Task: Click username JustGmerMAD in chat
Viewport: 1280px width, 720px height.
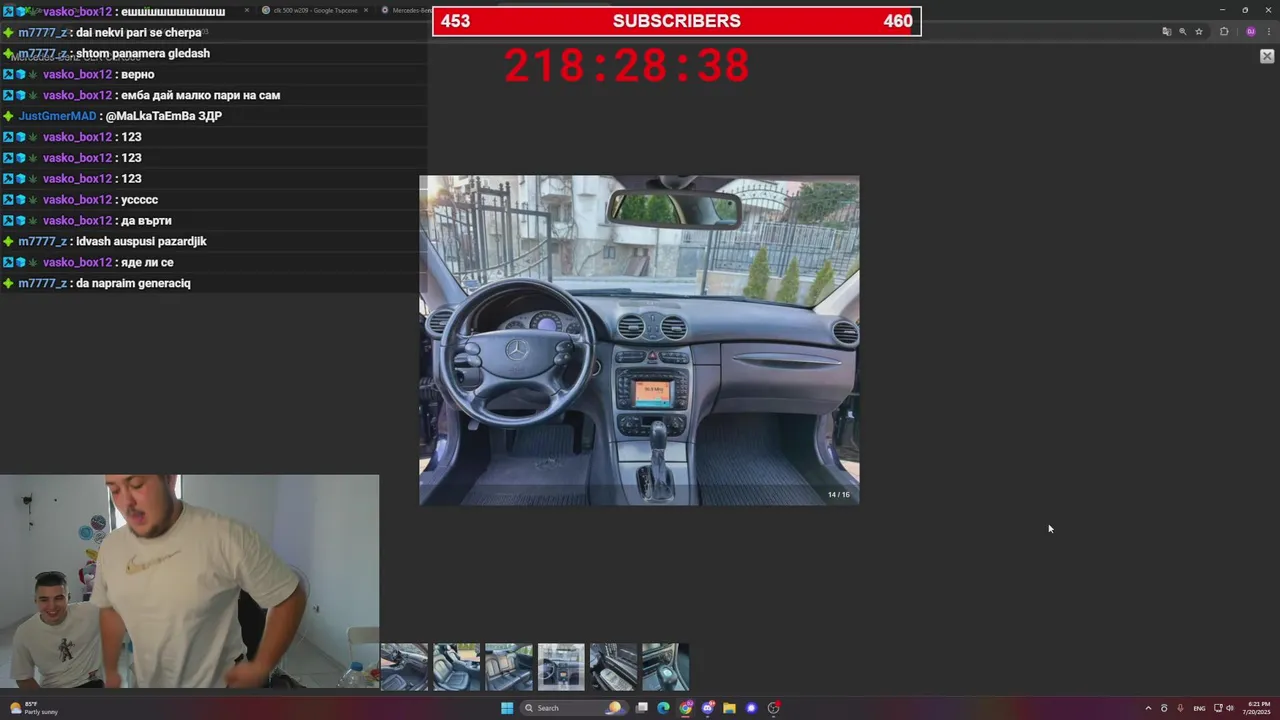Action: [57, 116]
